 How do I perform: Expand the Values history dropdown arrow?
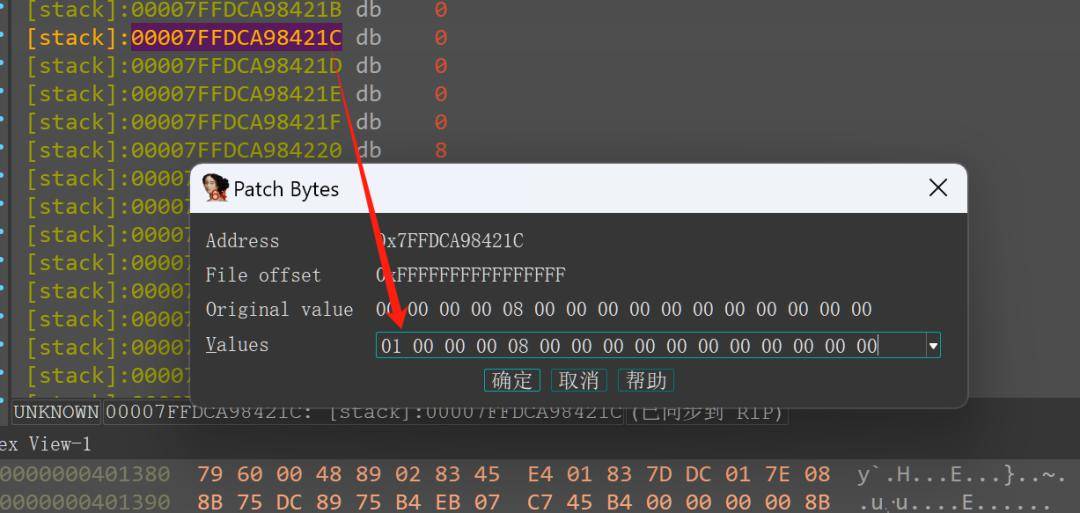tap(933, 346)
